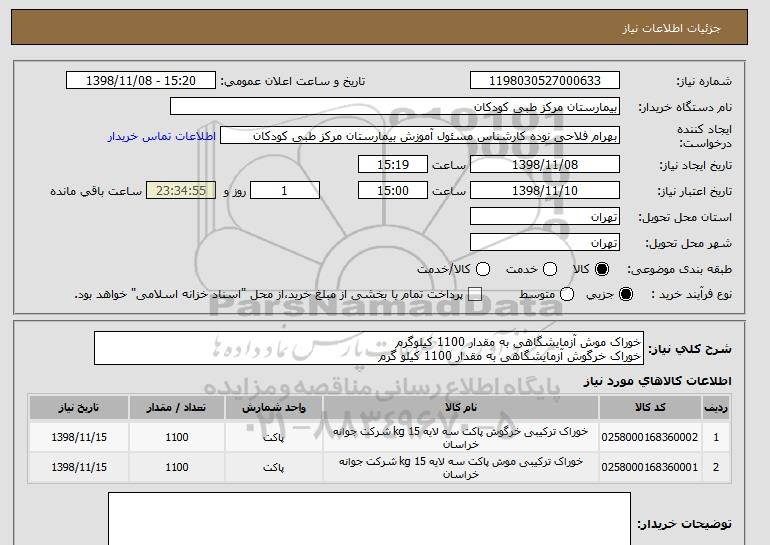Toggle the اسناد خزانه اسلامی payment checkbox
This screenshot has height=545, width=770.
pyautogui.click(x=474, y=294)
